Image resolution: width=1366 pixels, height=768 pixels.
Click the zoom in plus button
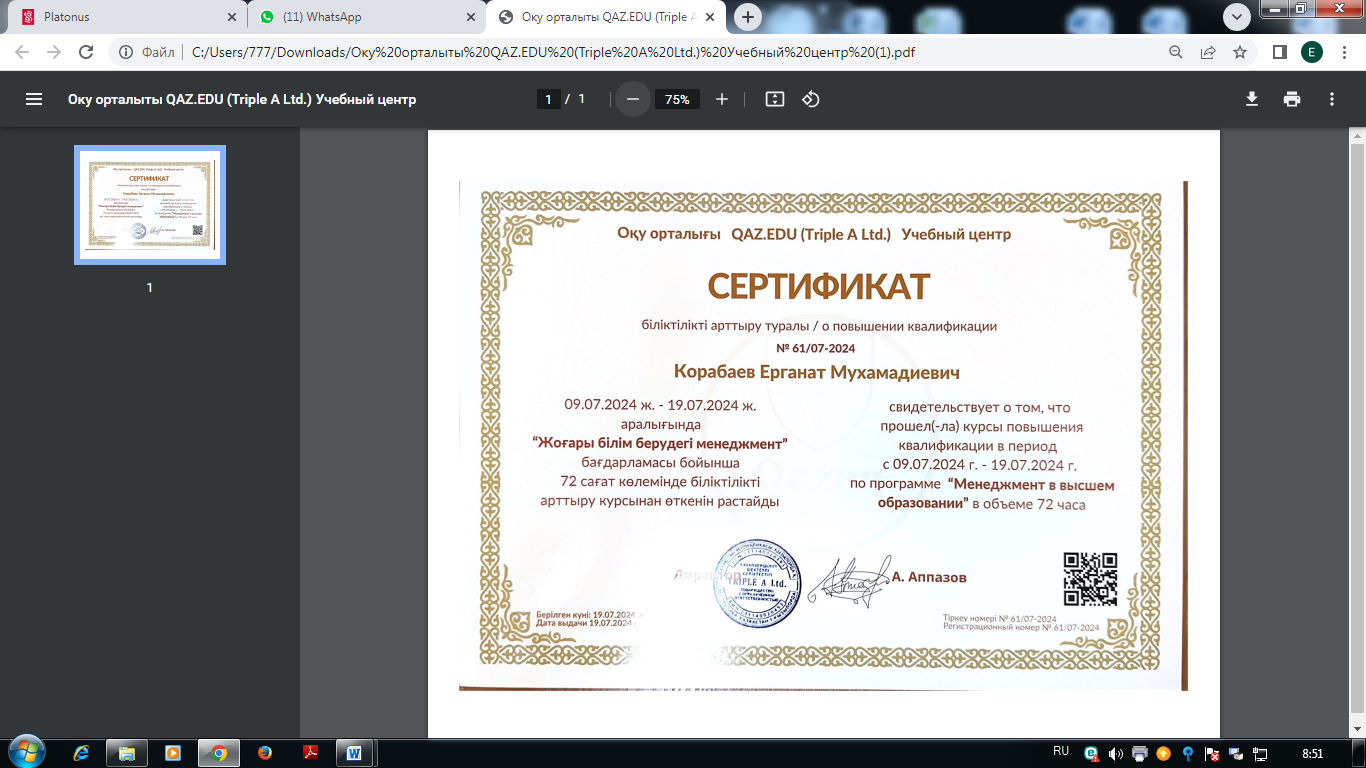(722, 99)
